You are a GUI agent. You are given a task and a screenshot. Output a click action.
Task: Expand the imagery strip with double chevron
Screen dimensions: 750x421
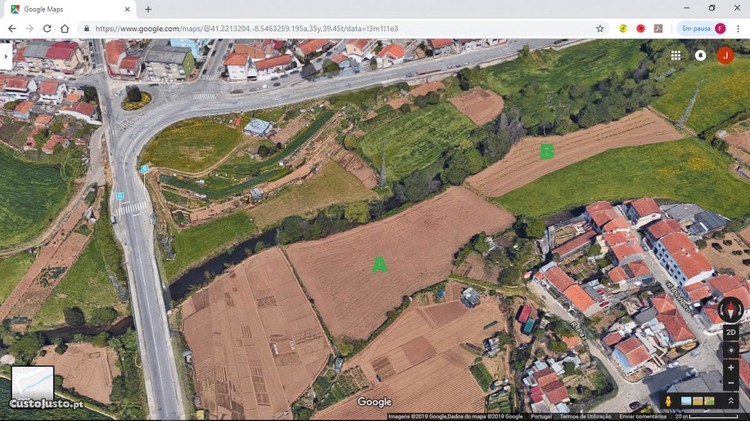(x=731, y=401)
